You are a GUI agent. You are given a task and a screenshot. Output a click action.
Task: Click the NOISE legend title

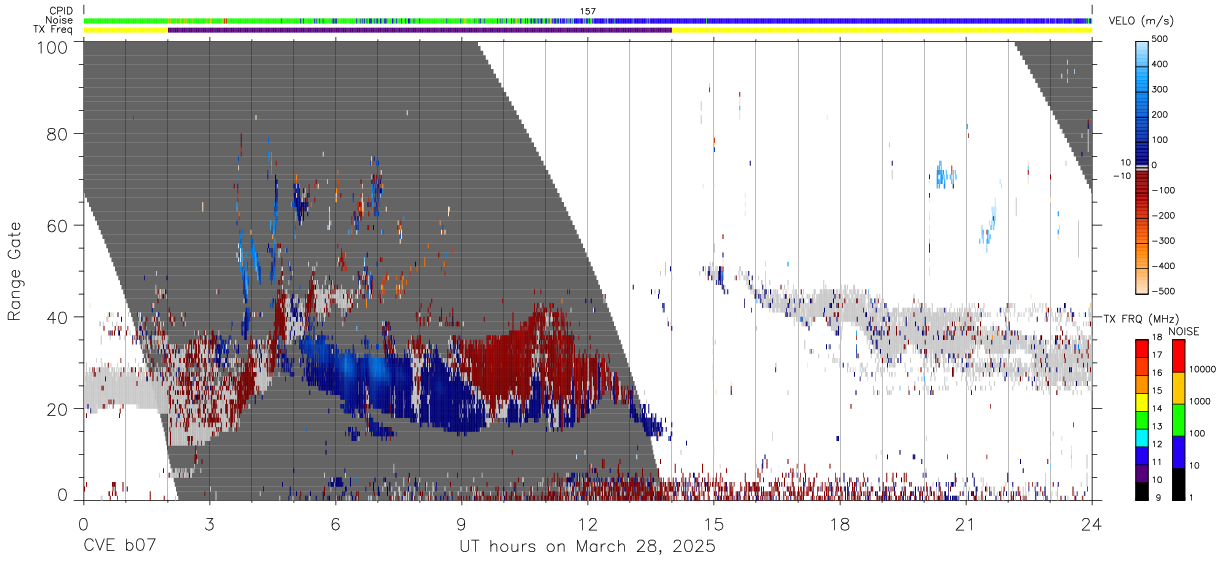click(x=1185, y=331)
